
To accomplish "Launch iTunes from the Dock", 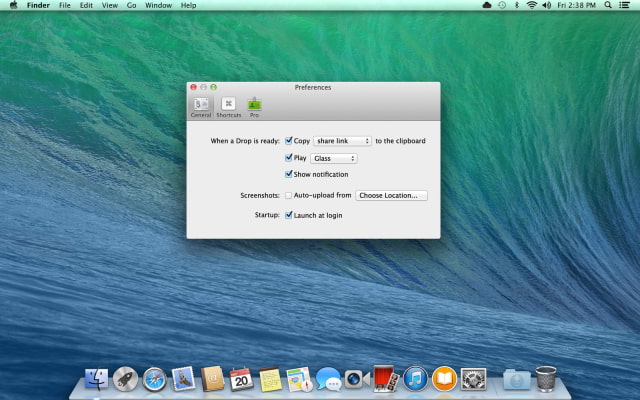I will point(416,379).
